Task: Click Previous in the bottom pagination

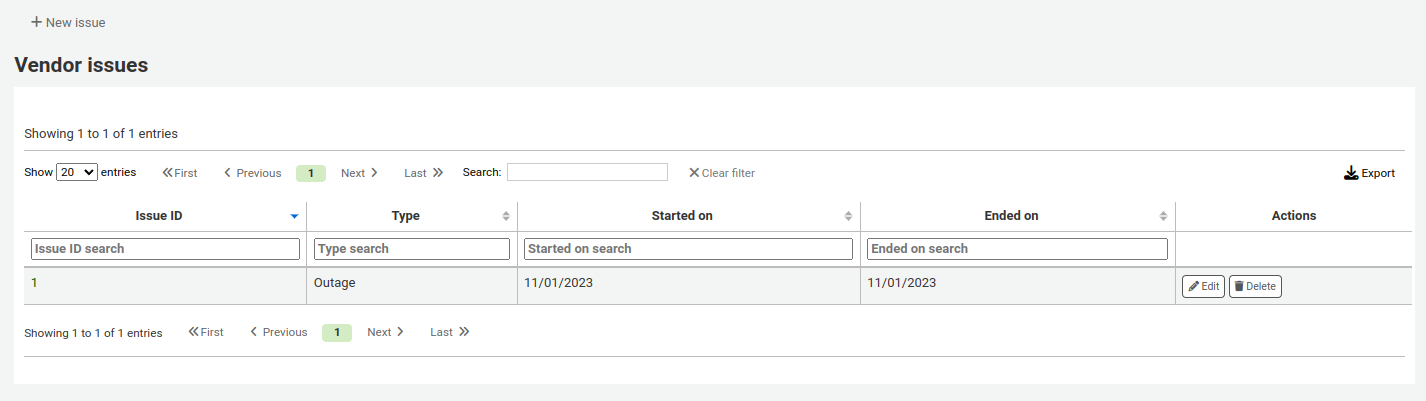Action: [x=279, y=332]
